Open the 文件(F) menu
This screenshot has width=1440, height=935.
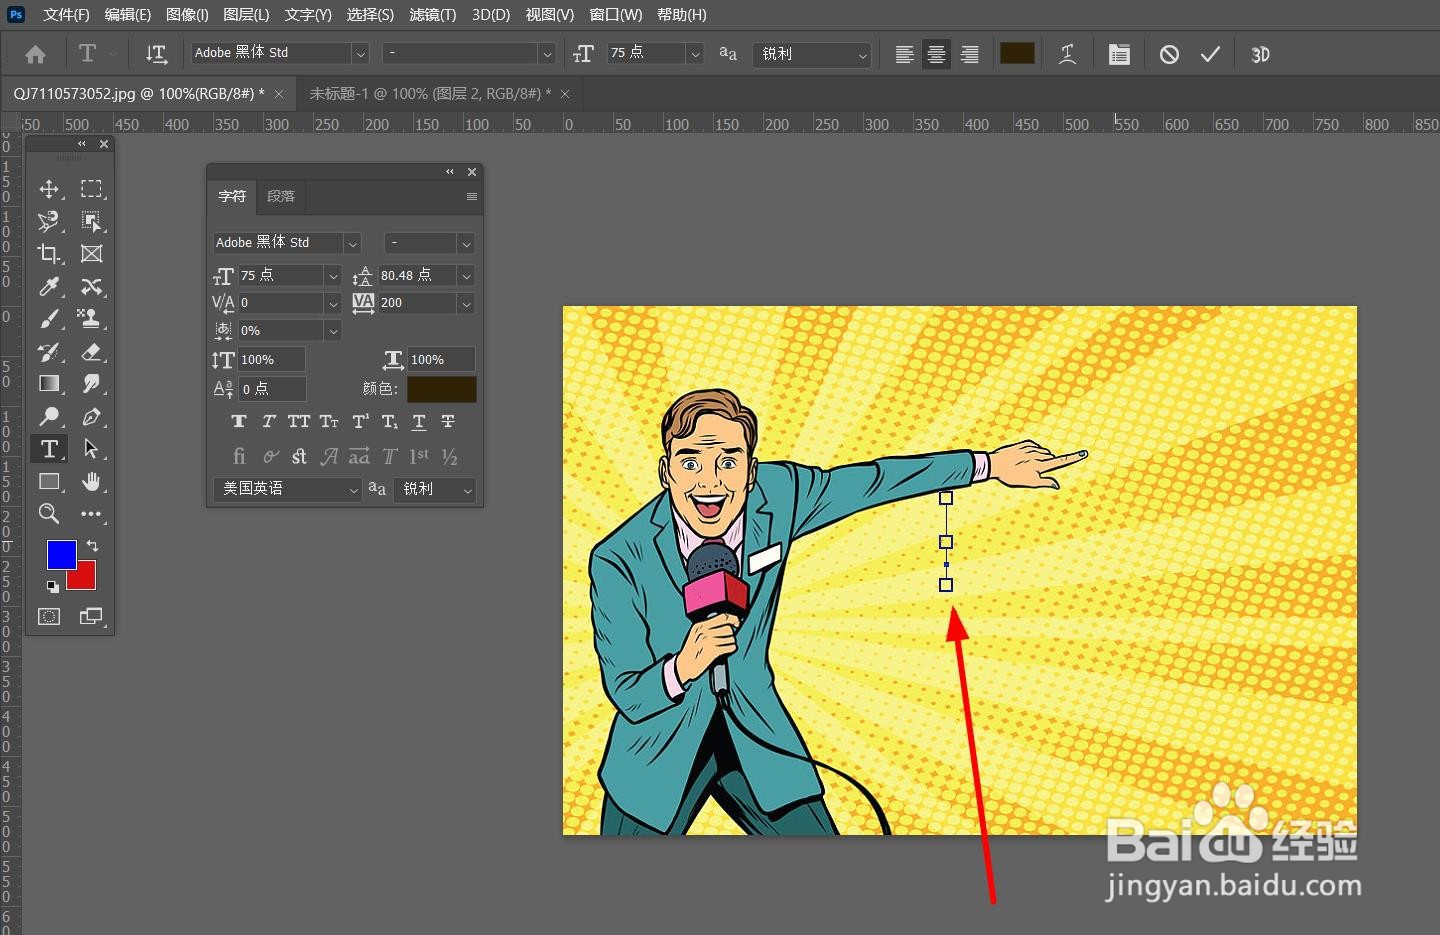66,15
